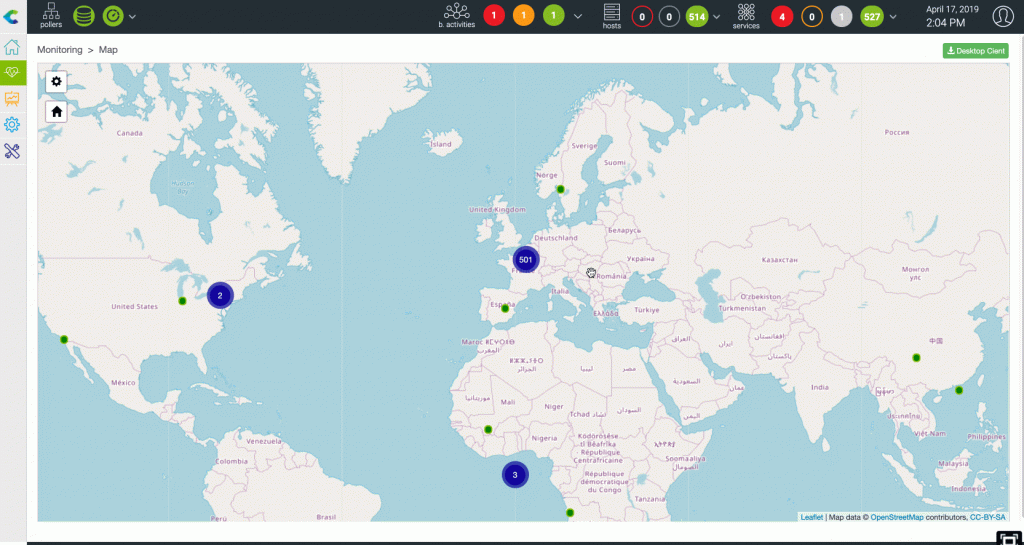
Task: Click the date and time display
Action: point(954,16)
